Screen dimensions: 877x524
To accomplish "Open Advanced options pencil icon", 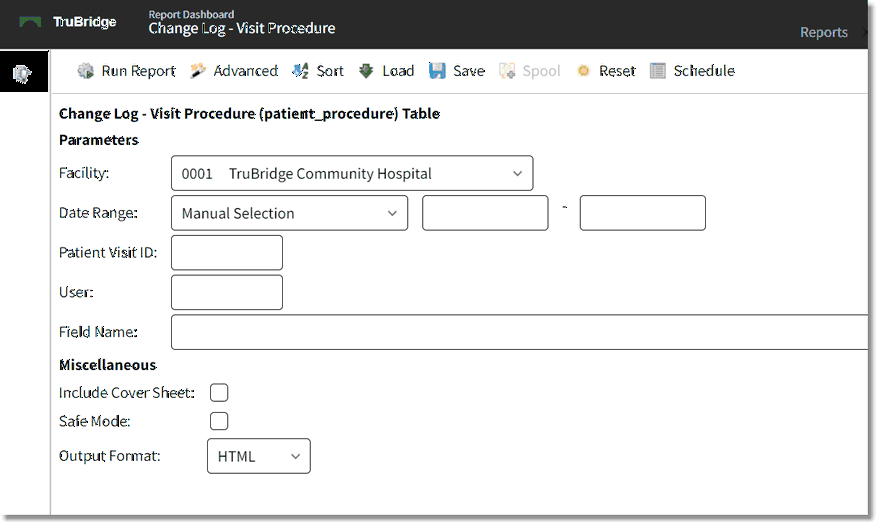I will pyautogui.click(x=198, y=71).
